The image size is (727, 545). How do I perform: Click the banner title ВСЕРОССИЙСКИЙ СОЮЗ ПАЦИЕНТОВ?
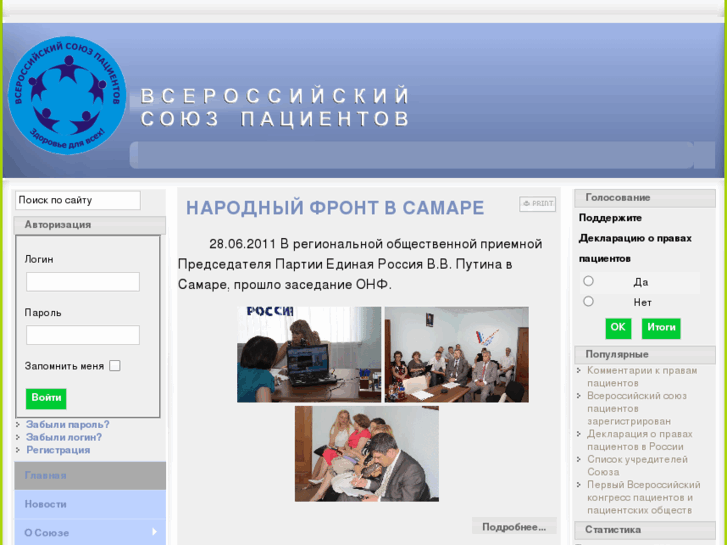click(275, 107)
